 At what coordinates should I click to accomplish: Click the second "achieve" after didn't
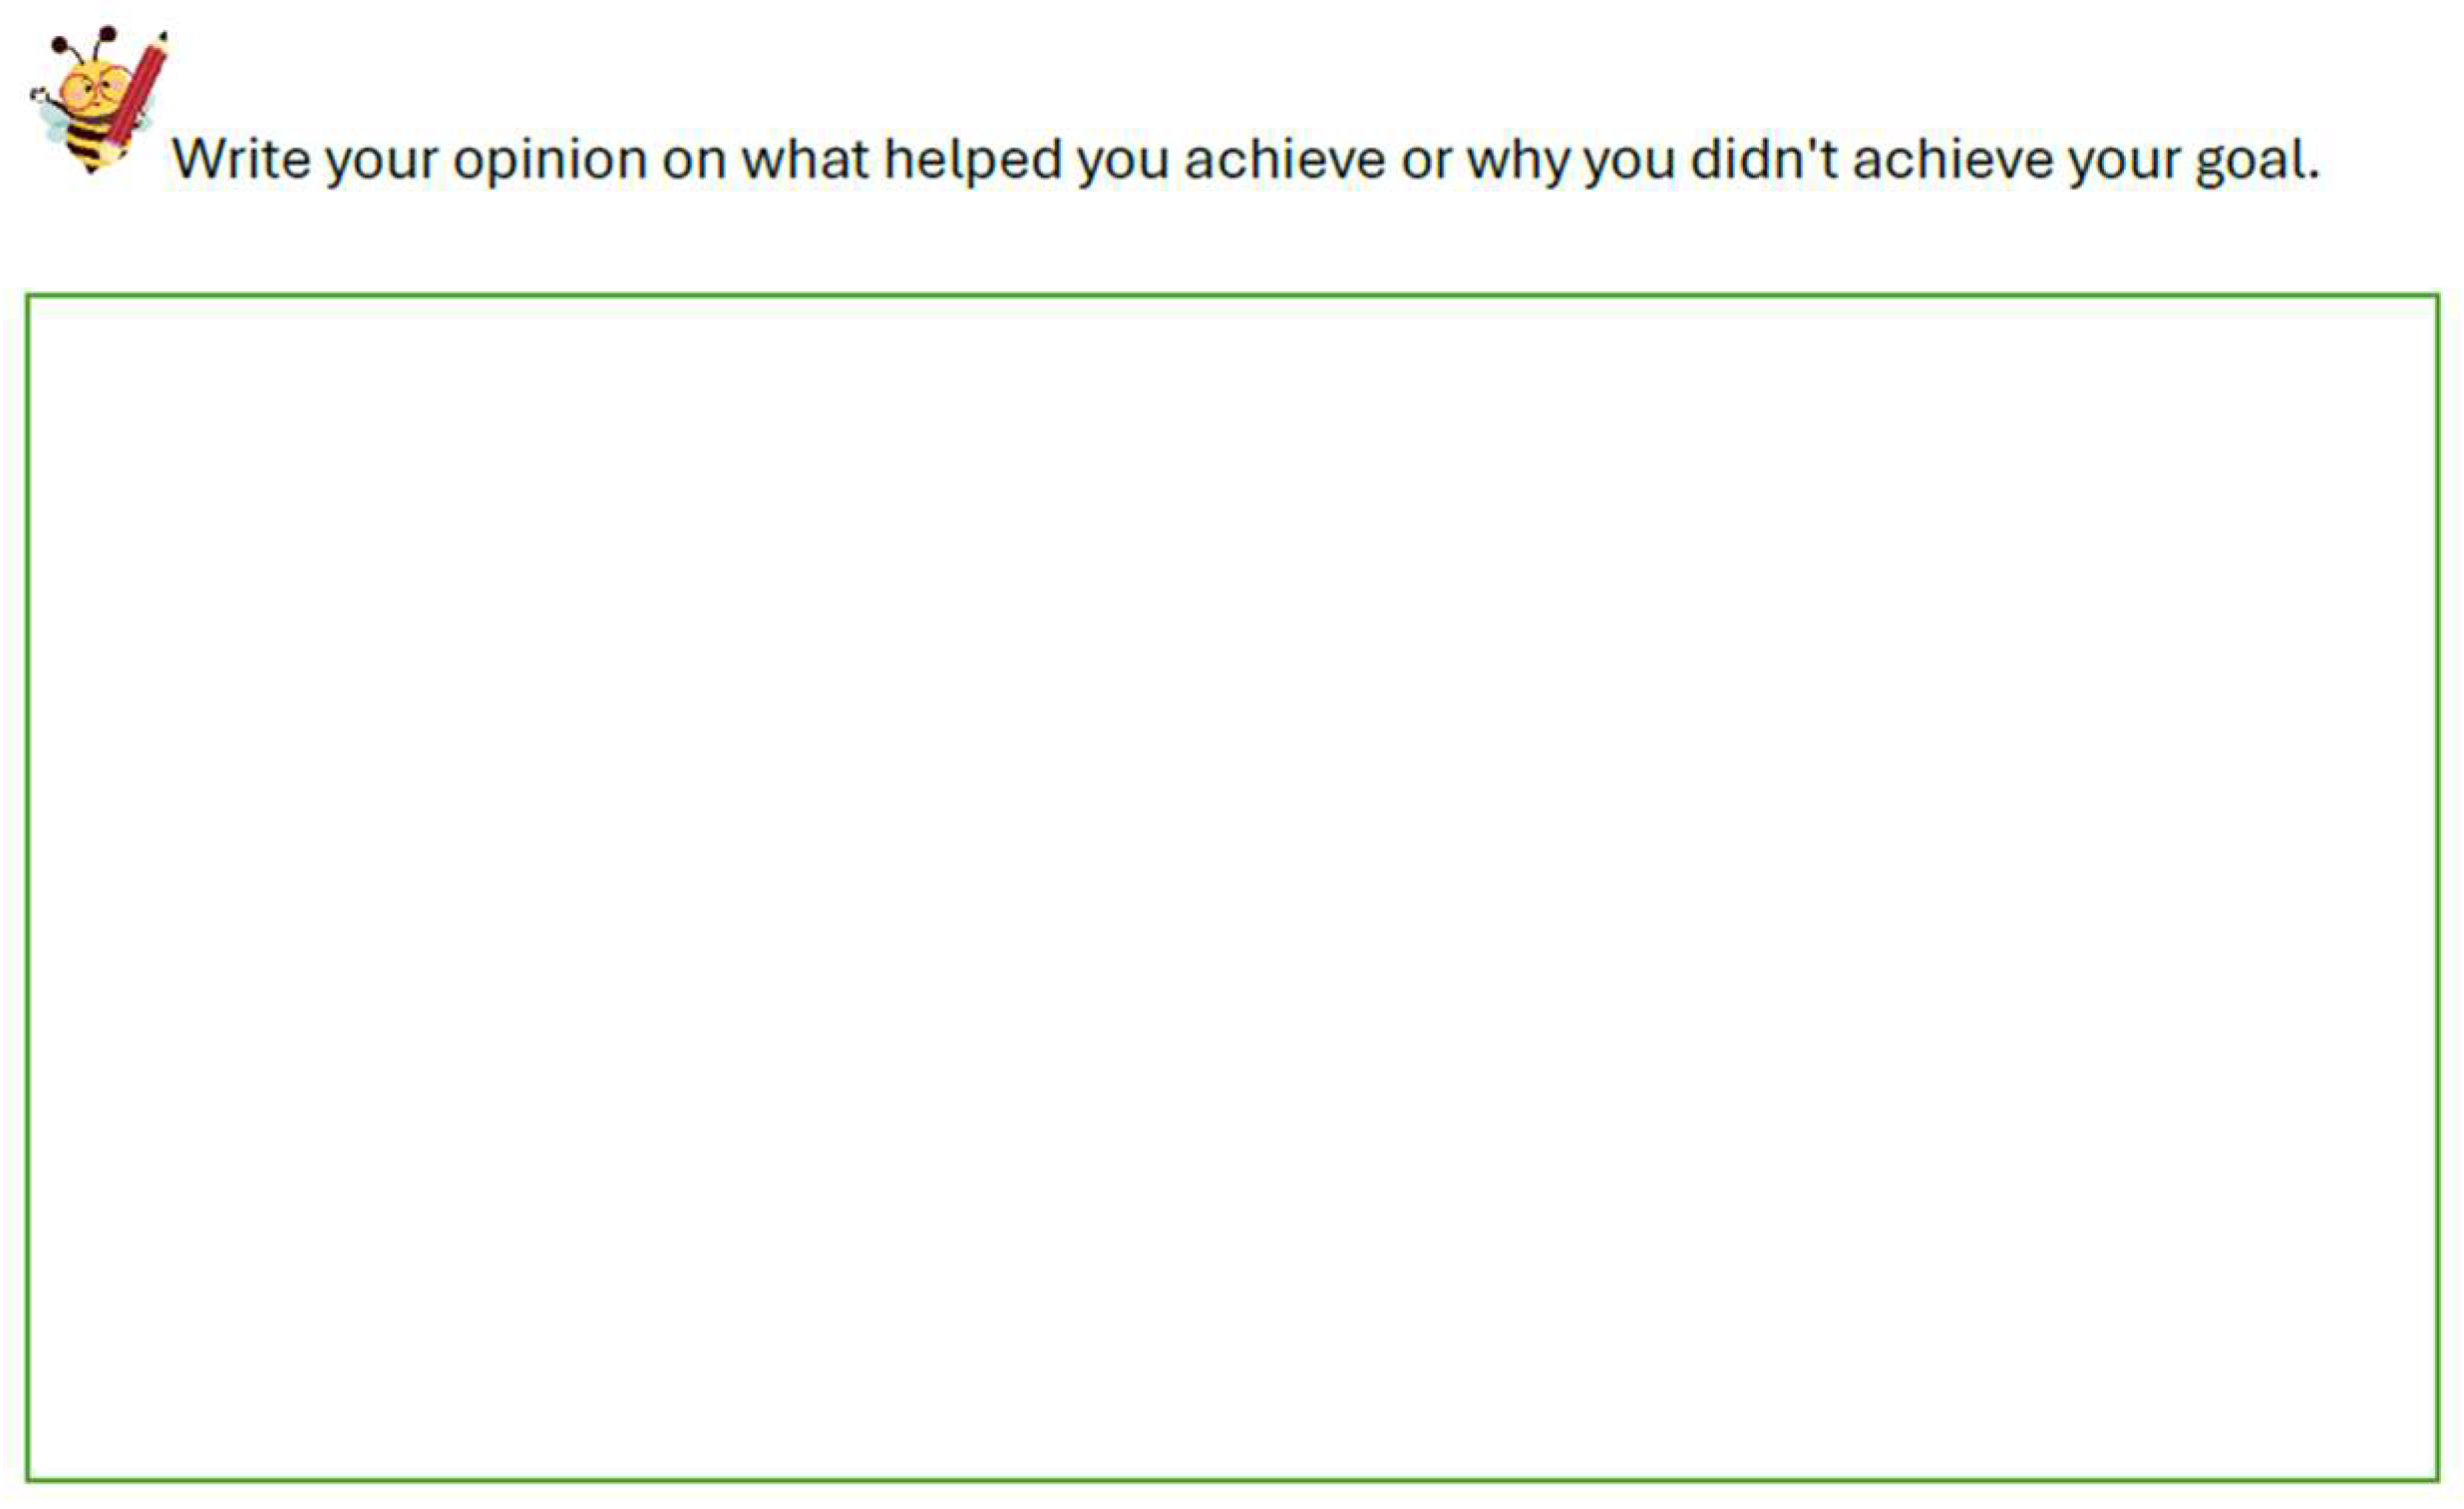click(x=1953, y=160)
